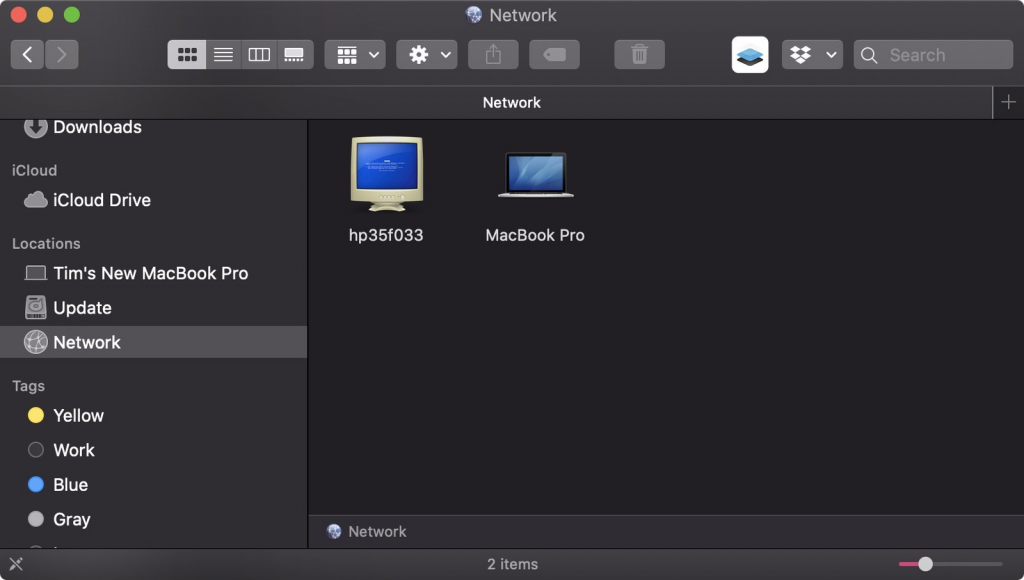The height and width of the screenshot is (580, 1024).
Task: Select the hp35f033 computer icon
Action: tap(387, 174)
